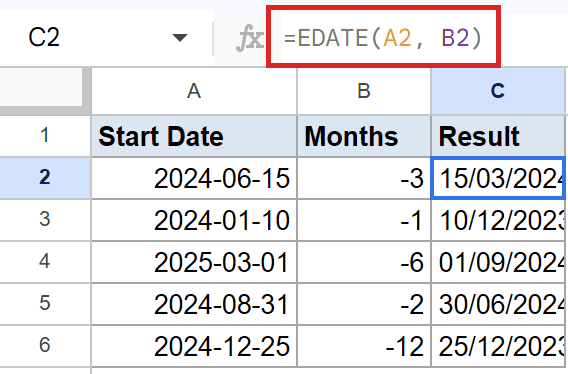Viewport: 568px width, 374px height.
Task: Open the Name Box dropdown arrow
Action: pos(180,37)
